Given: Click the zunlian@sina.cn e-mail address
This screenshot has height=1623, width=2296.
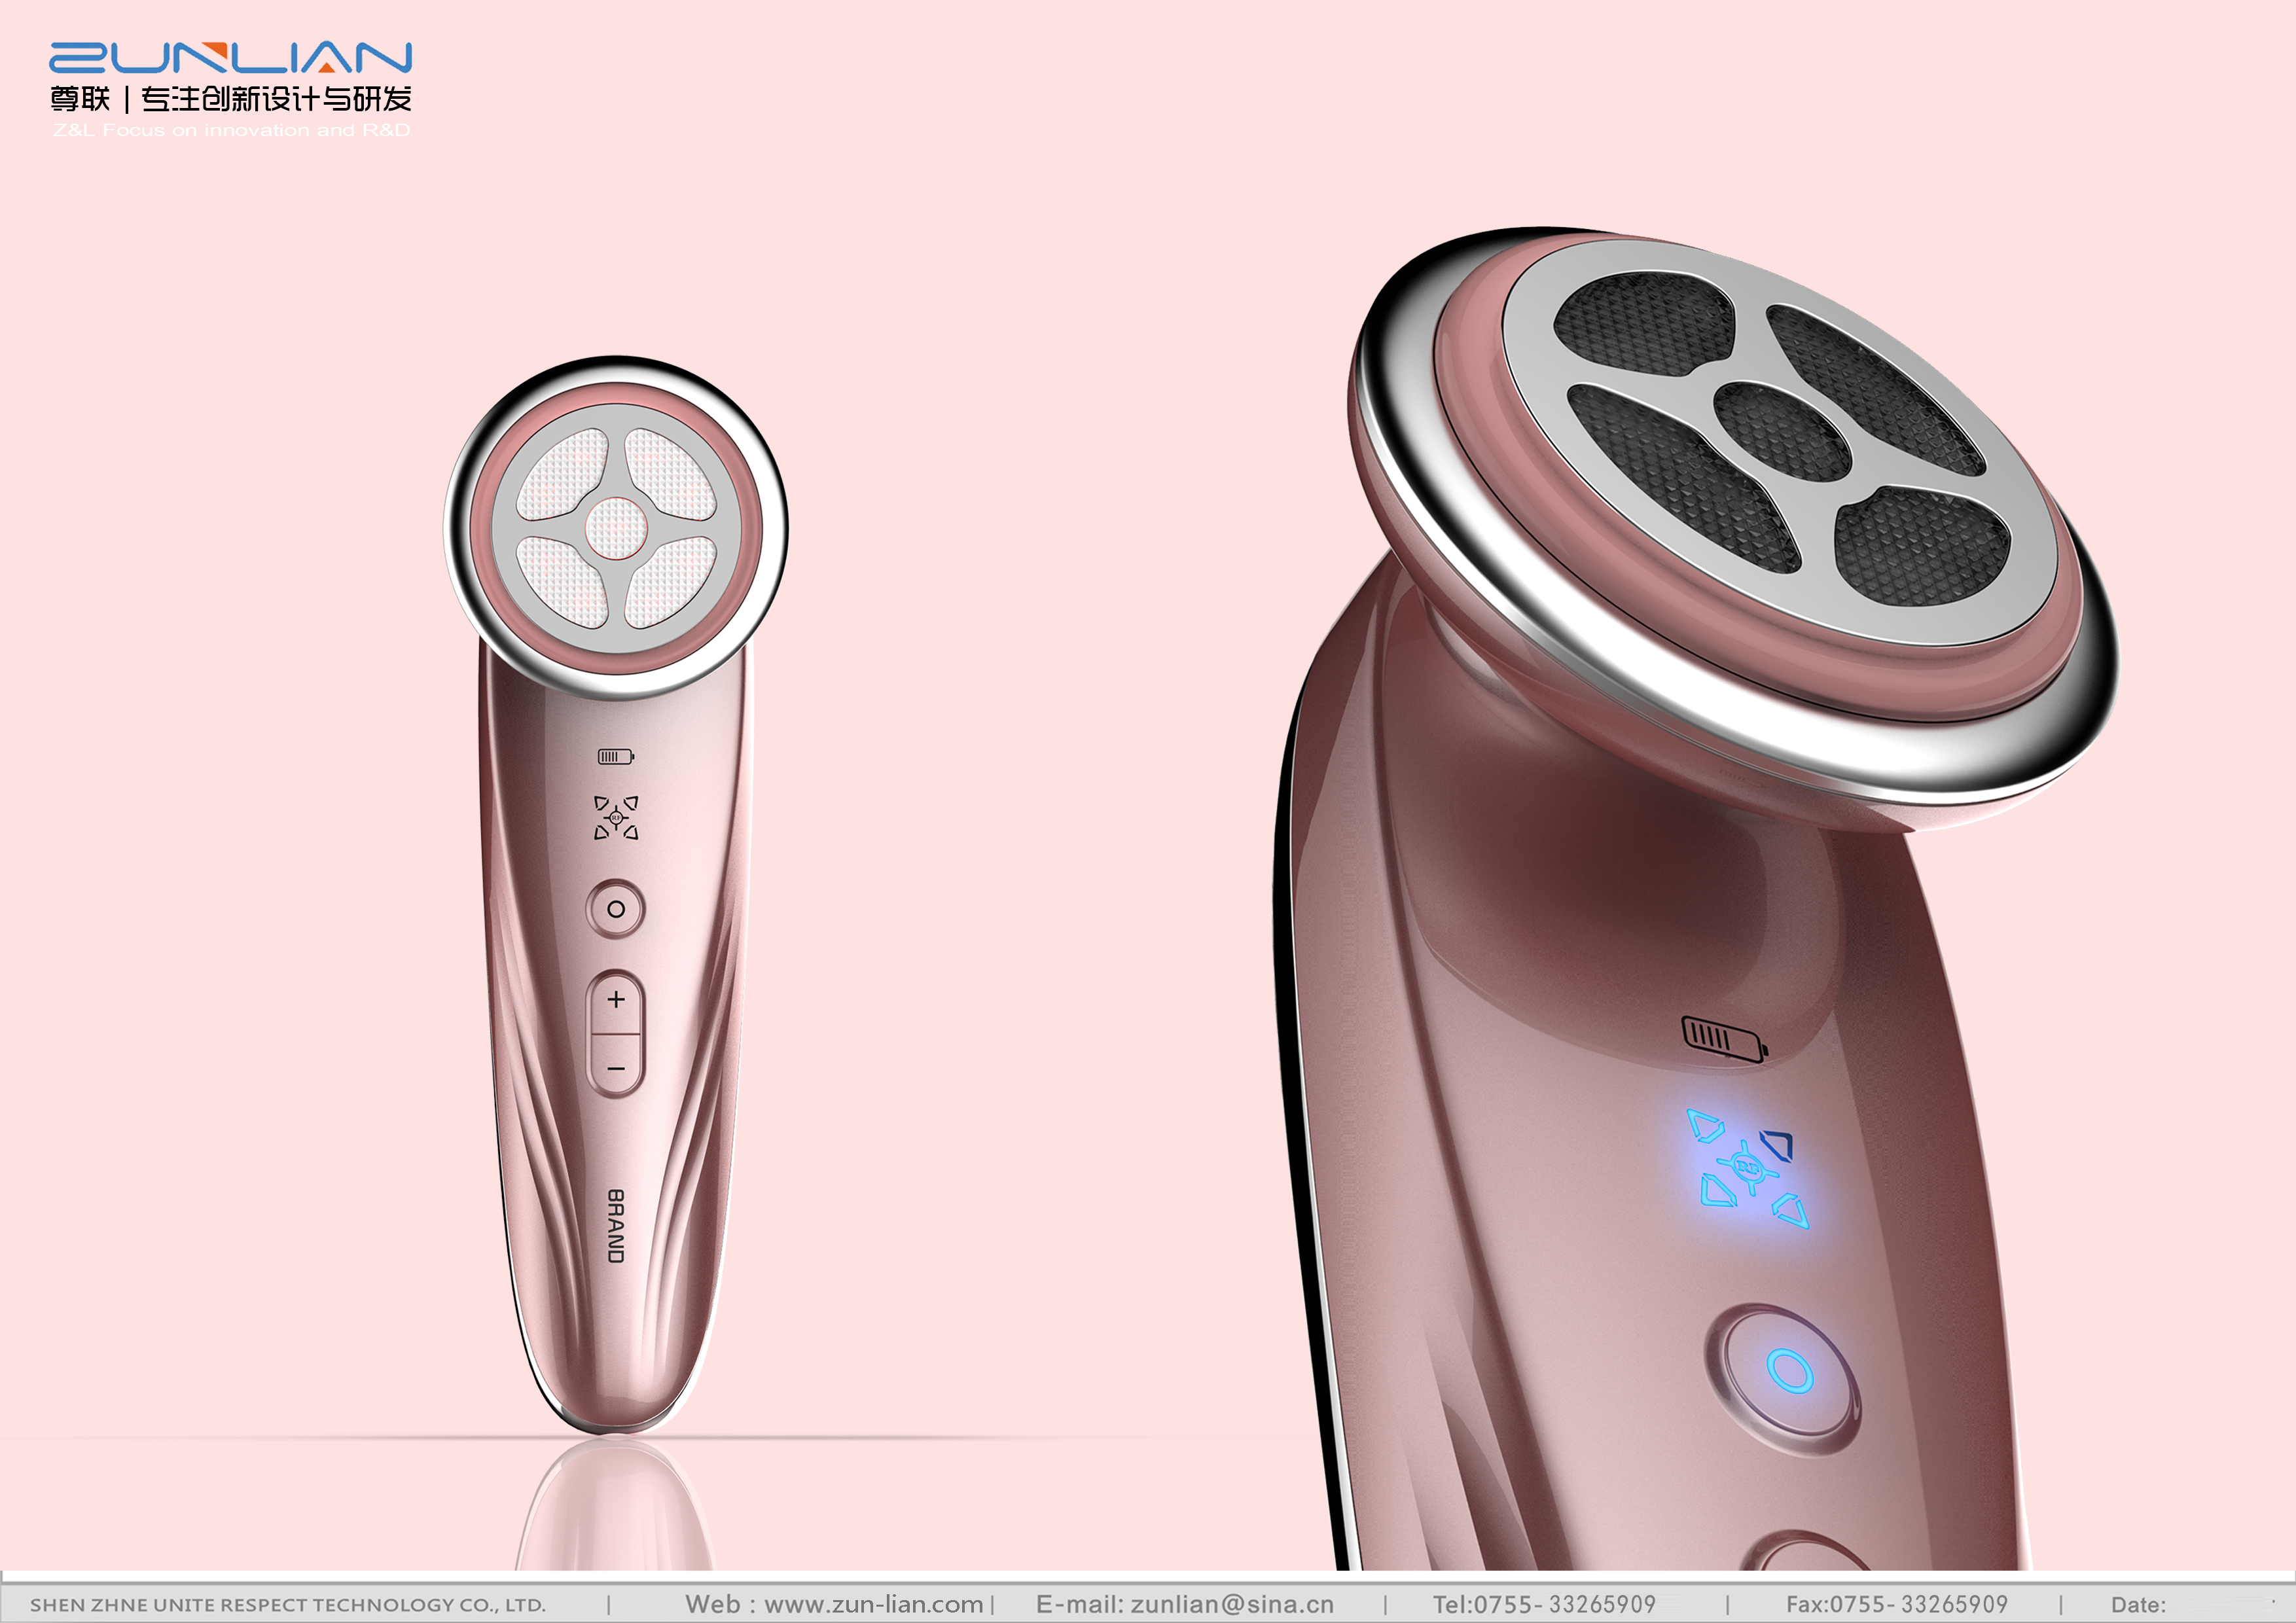Looking at the screenshot, I should tap(1232, 1604).
